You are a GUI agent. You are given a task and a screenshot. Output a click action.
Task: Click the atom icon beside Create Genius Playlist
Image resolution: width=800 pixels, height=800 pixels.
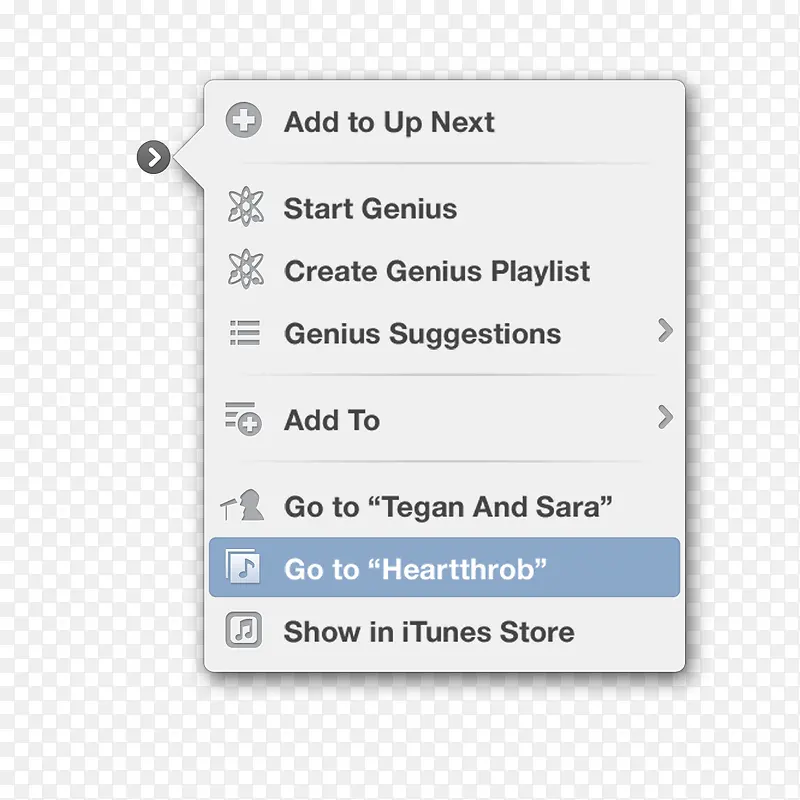[244, 271]
